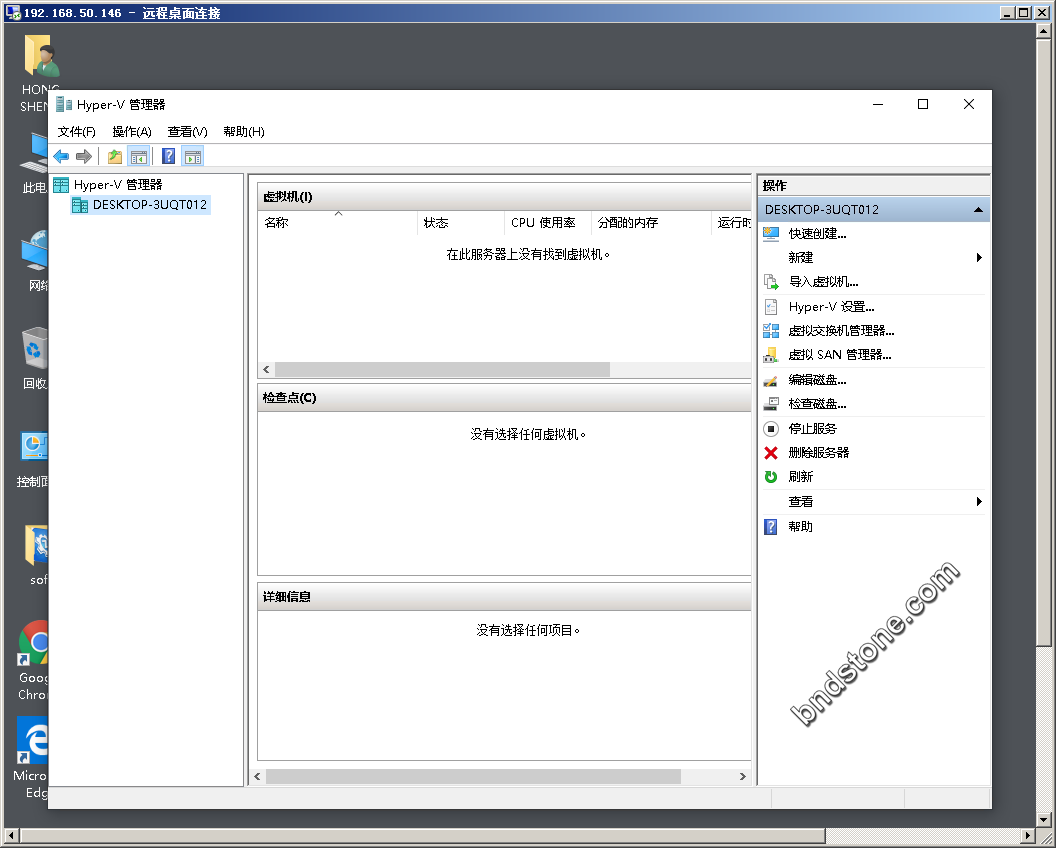Click 编辑磁盘... action link
The height and width of the screenshot is (848, 1056).
(x=818, y=381)
